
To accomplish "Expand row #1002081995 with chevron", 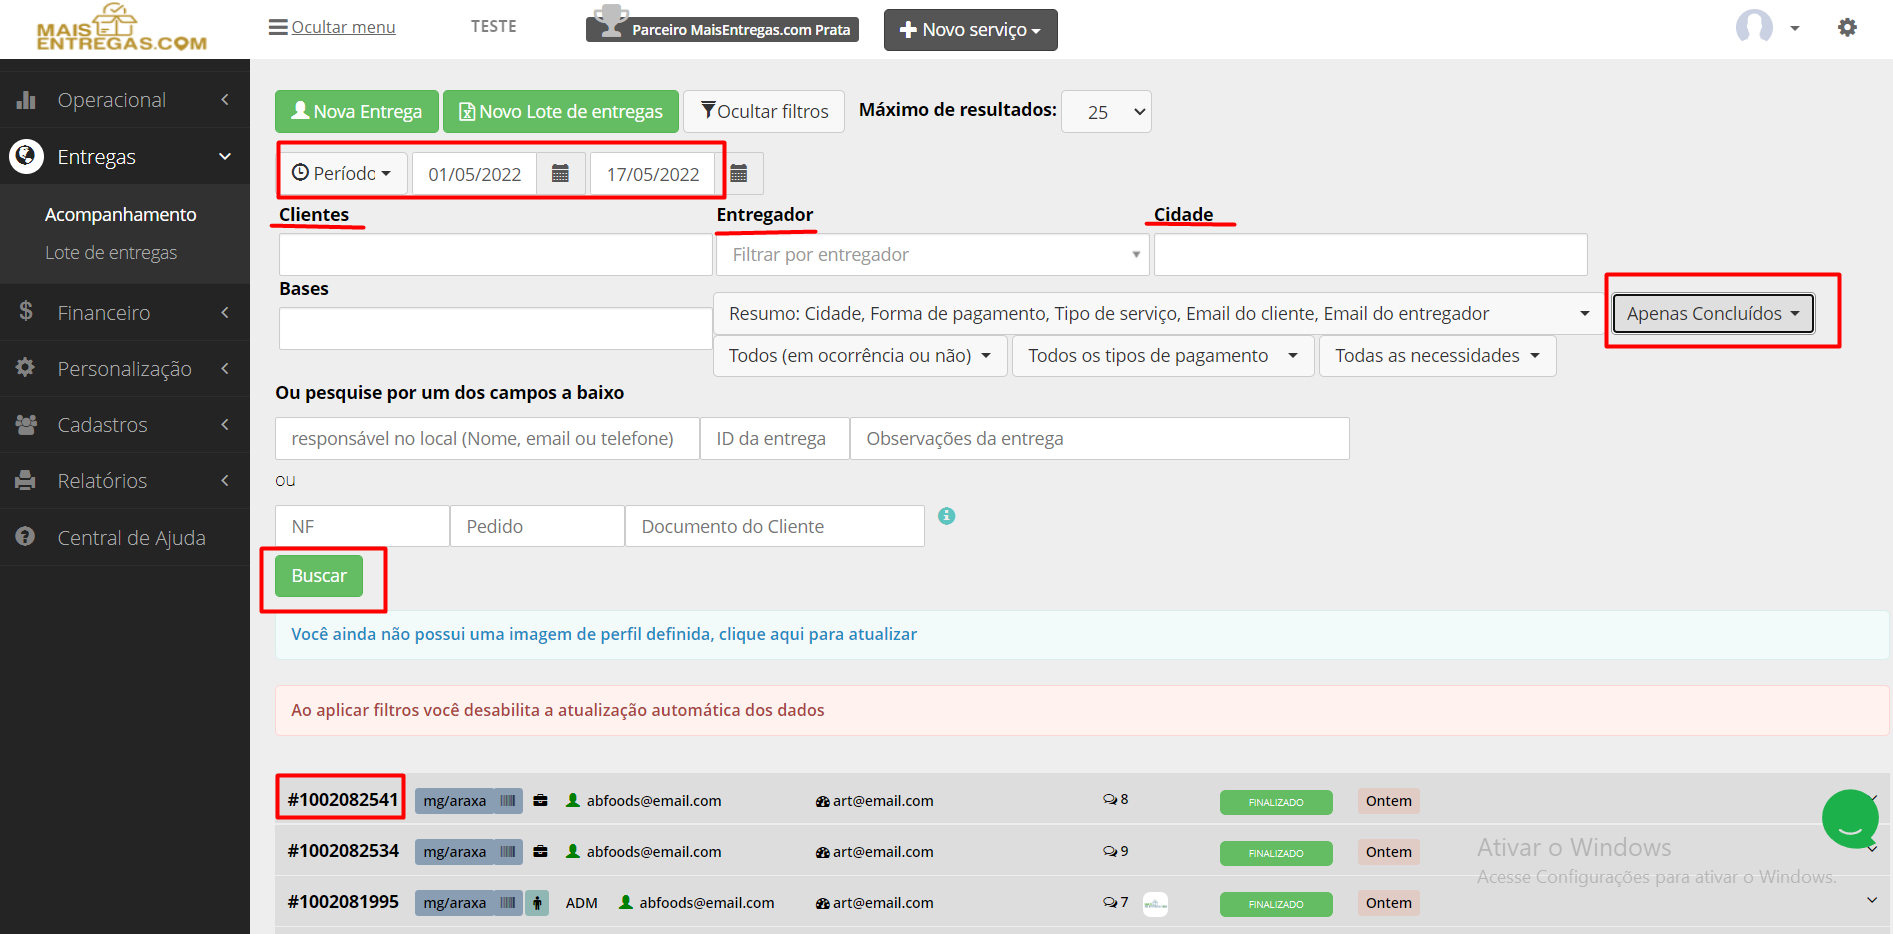I will (x=1872, y=900).
